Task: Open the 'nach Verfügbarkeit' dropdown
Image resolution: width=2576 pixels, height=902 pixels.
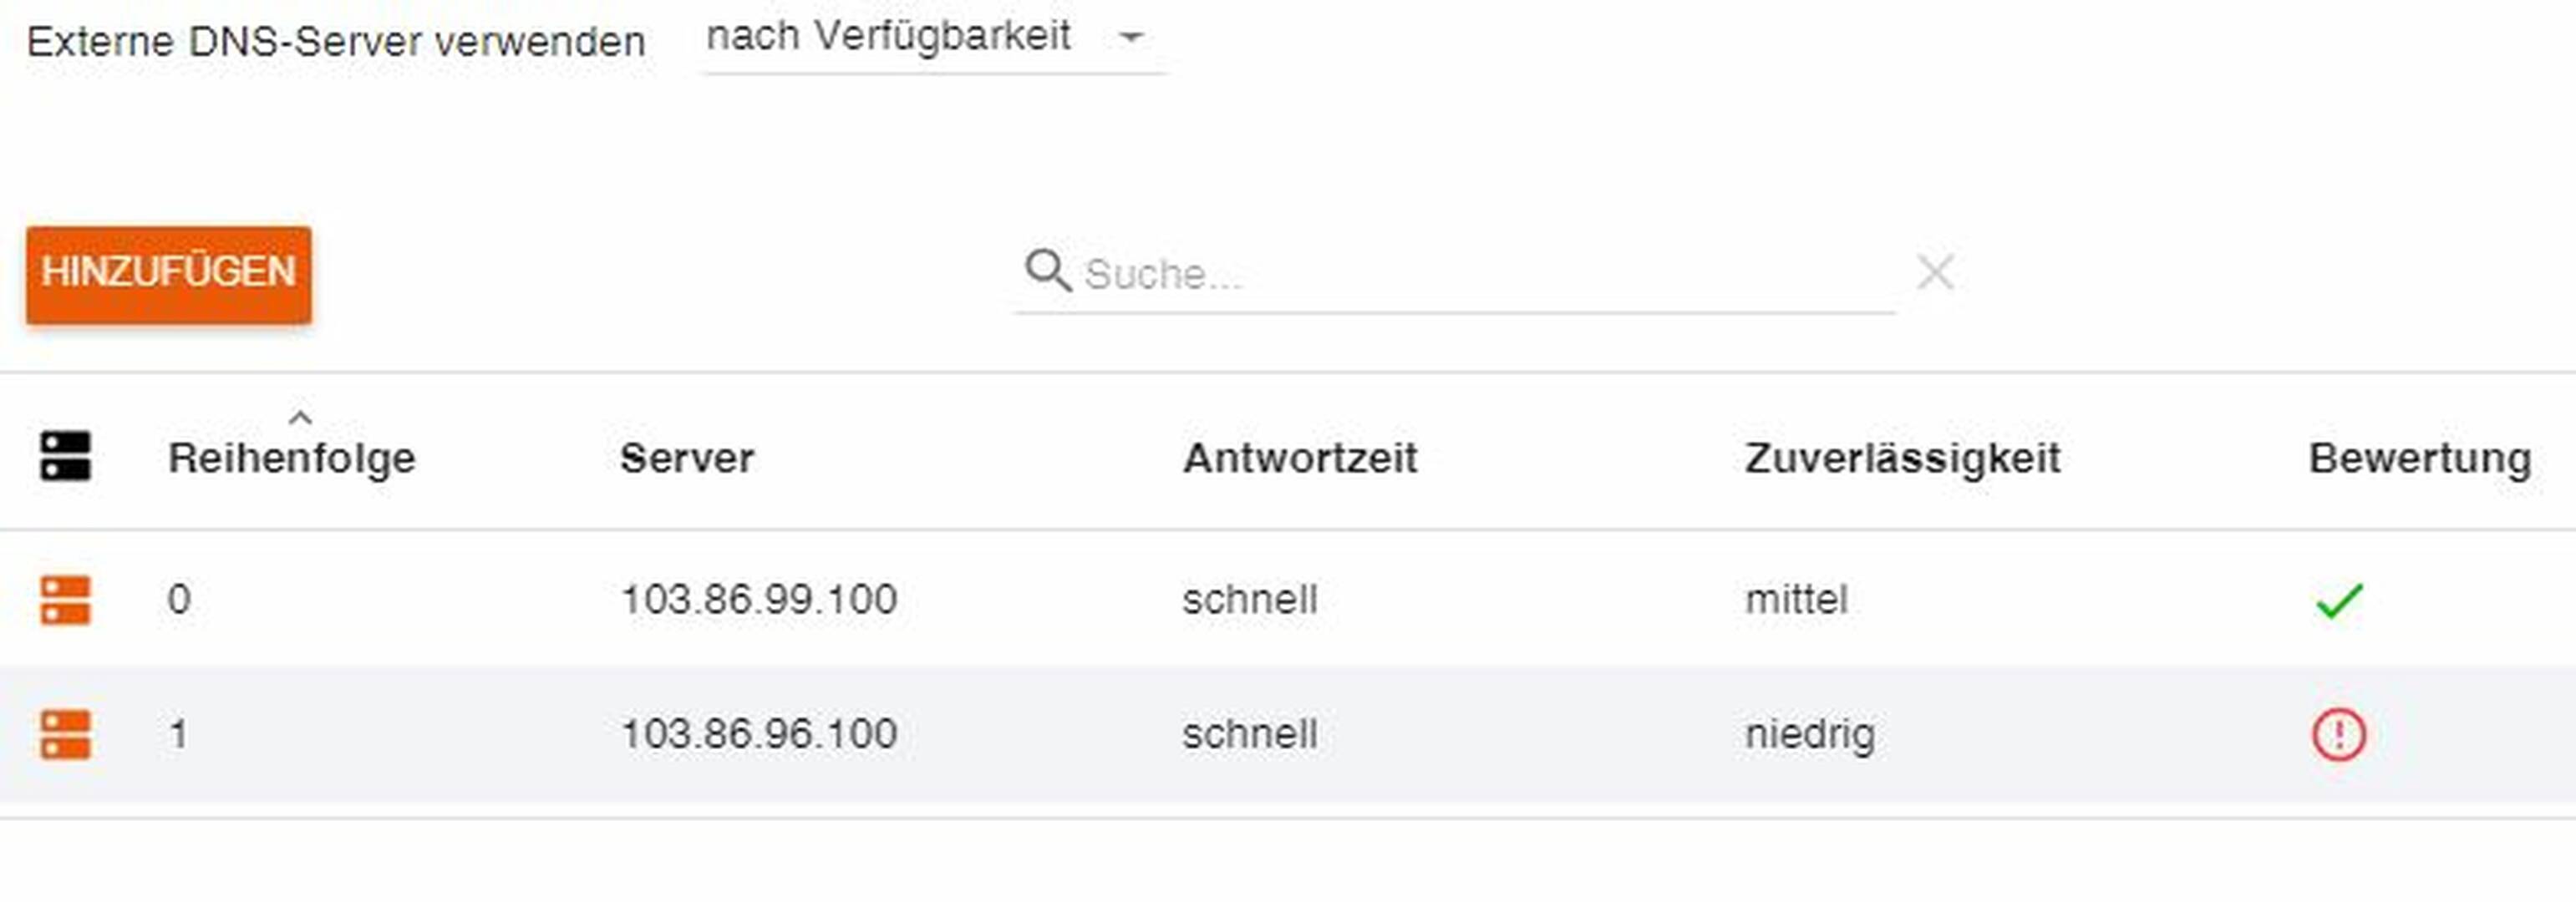Action: pos(933,38)
